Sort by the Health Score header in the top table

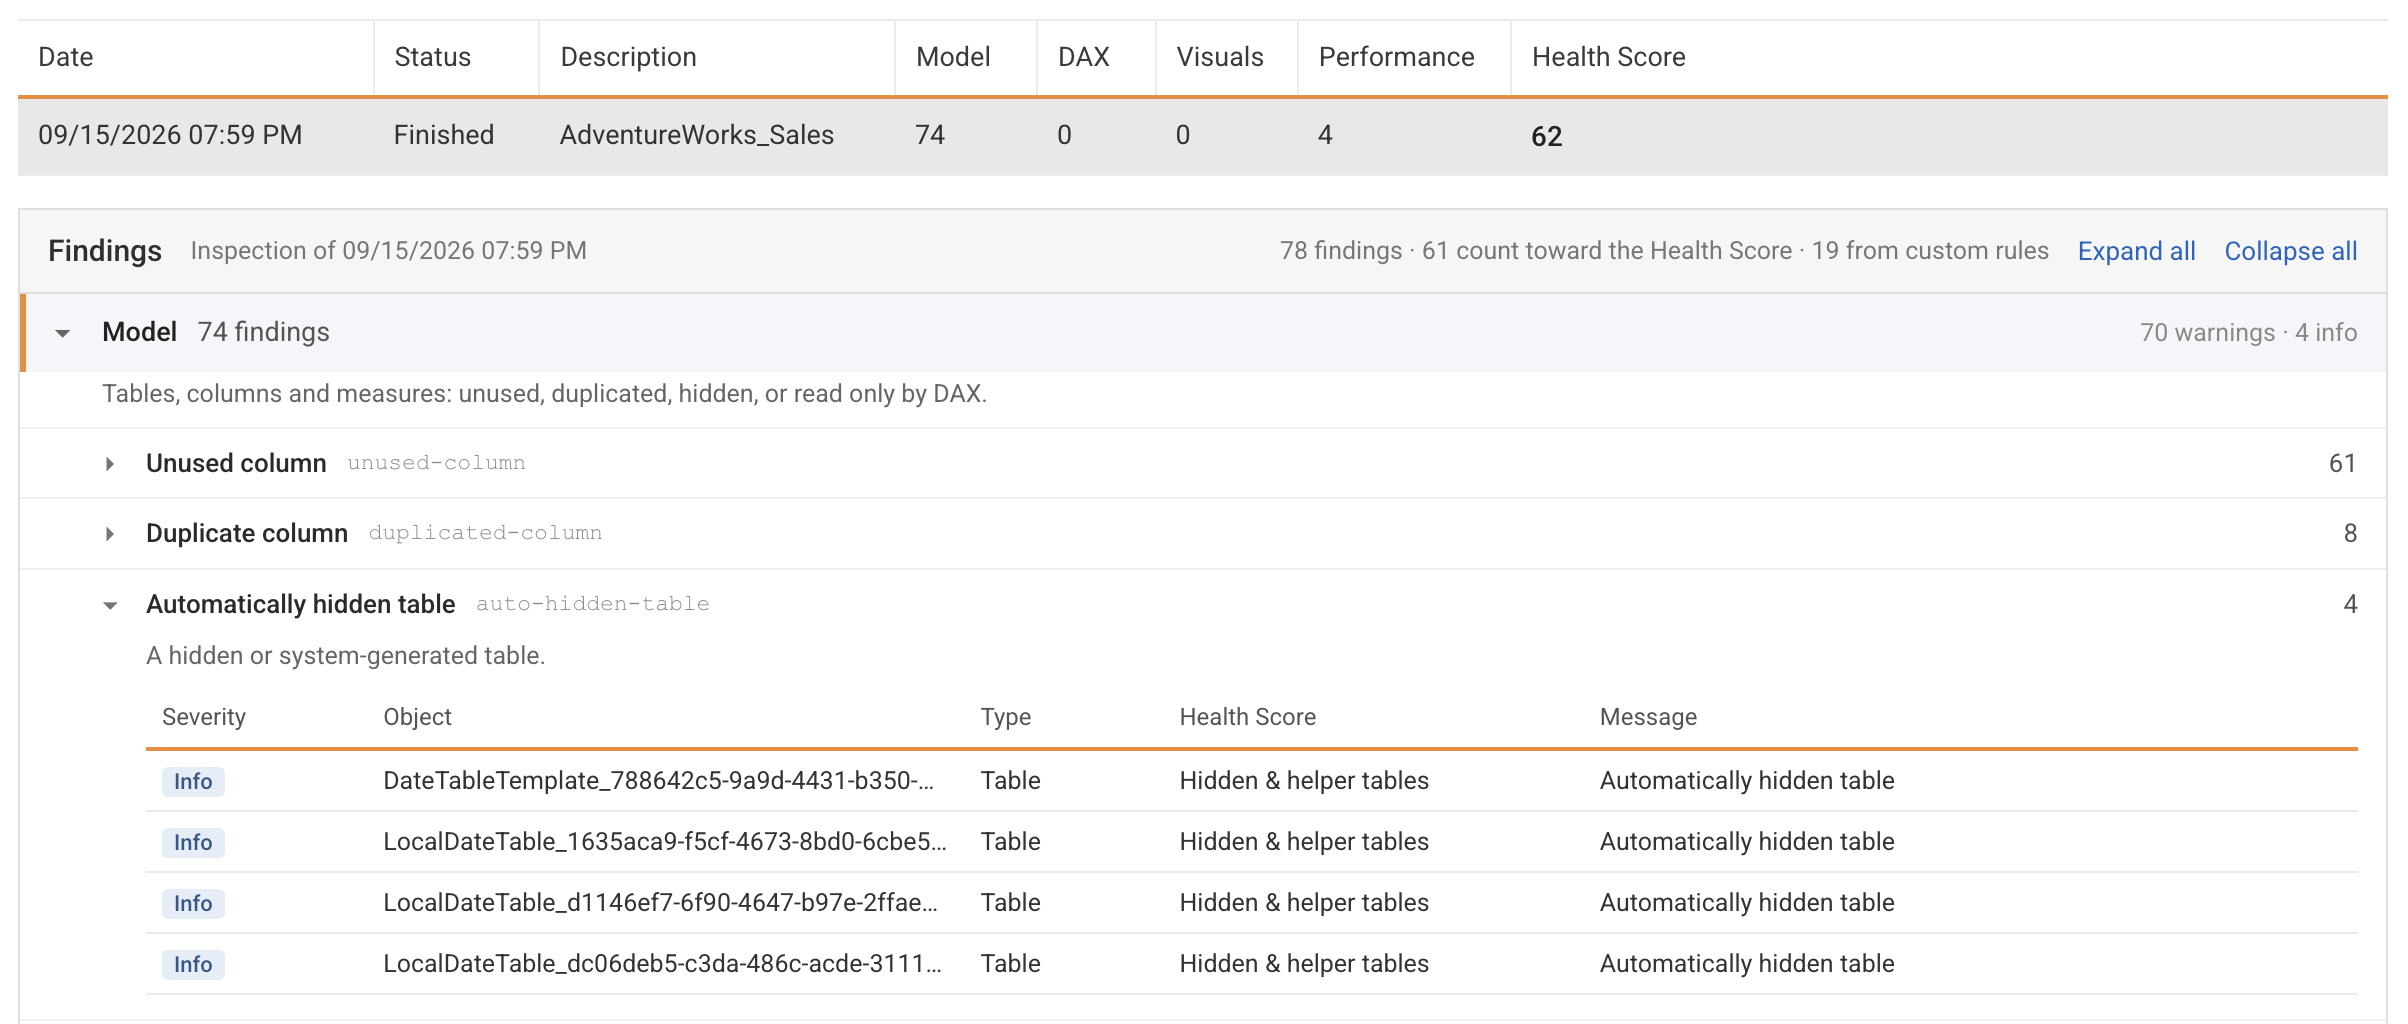pos(1608,57)
